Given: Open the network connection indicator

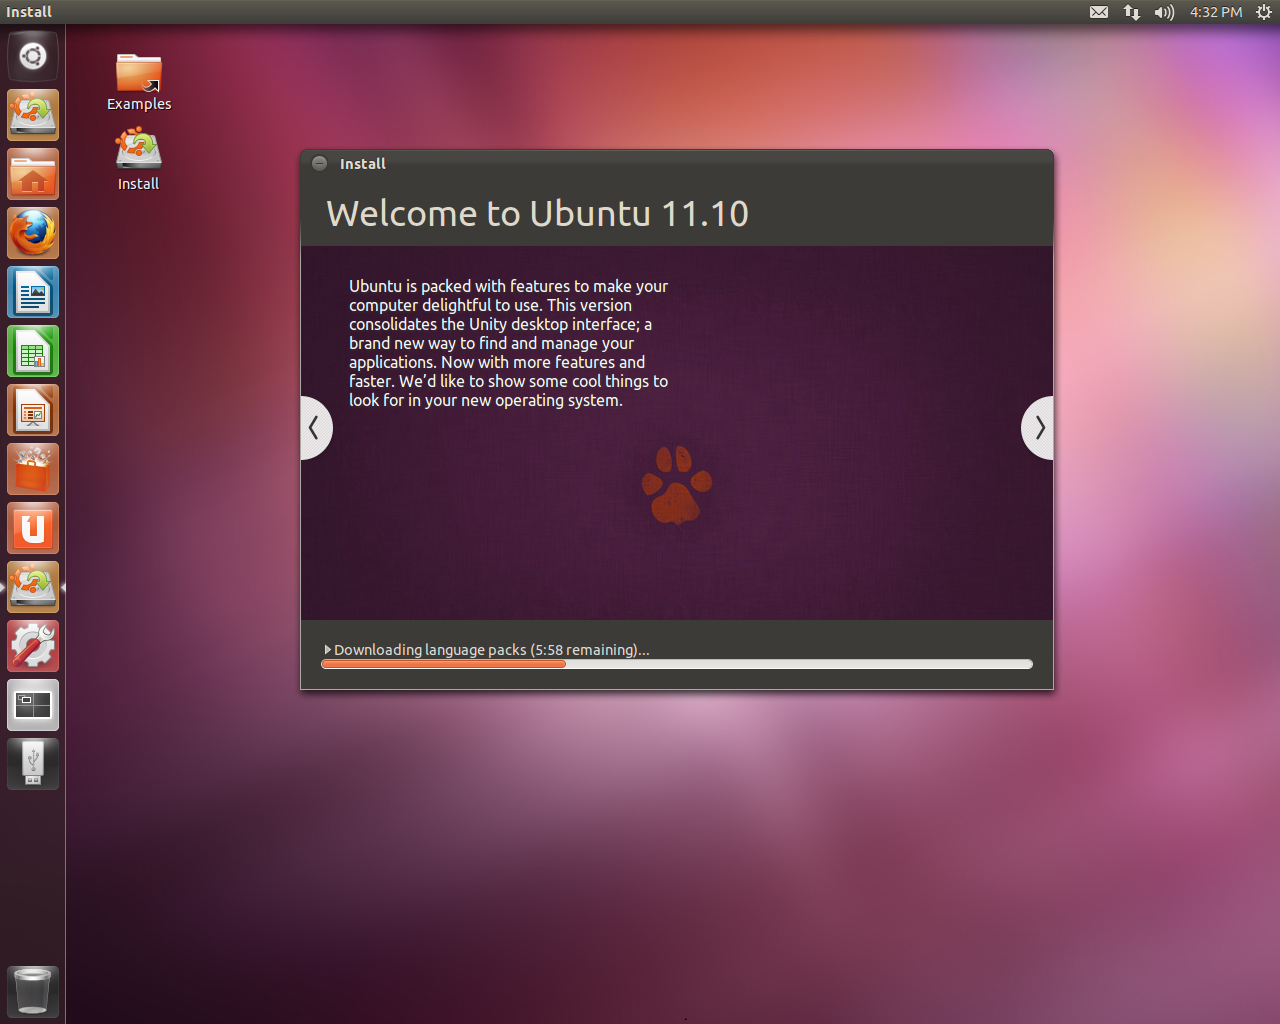Looking at the screenshot, I should pyautogui.click(x=1131, y=12).
